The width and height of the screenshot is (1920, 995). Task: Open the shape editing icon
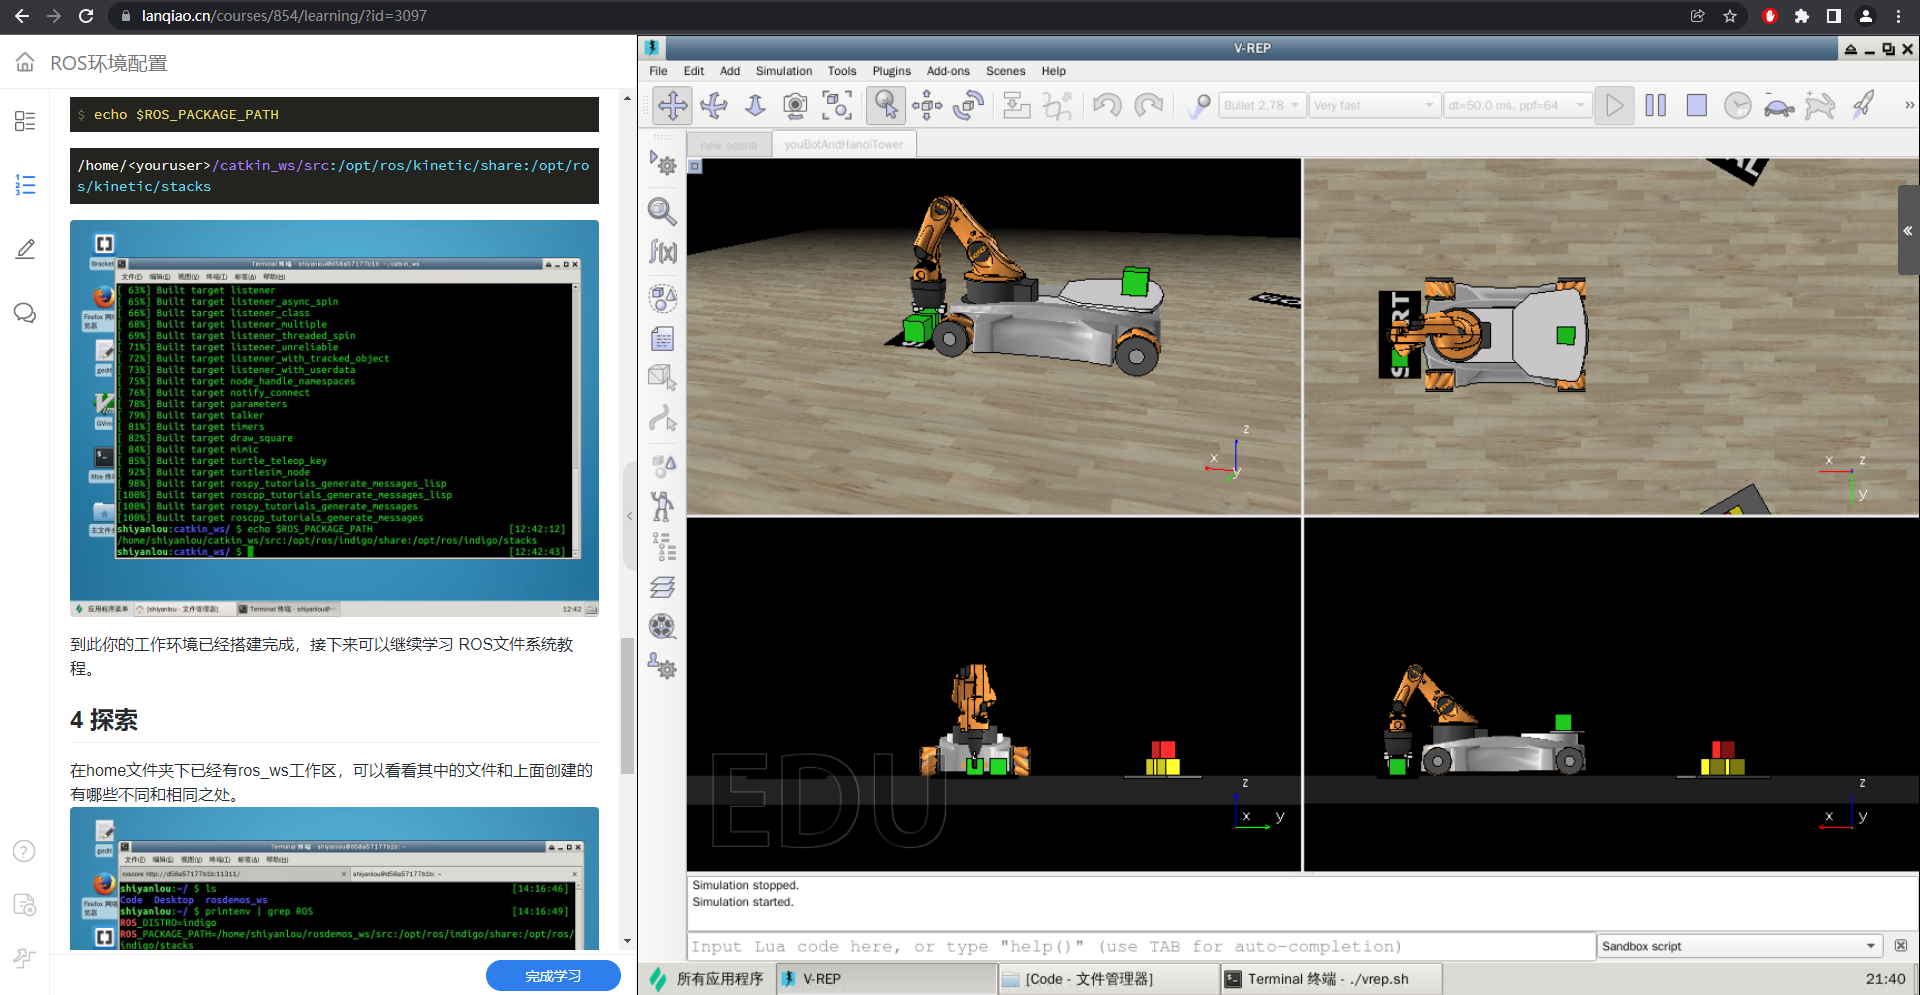[662, 378]
